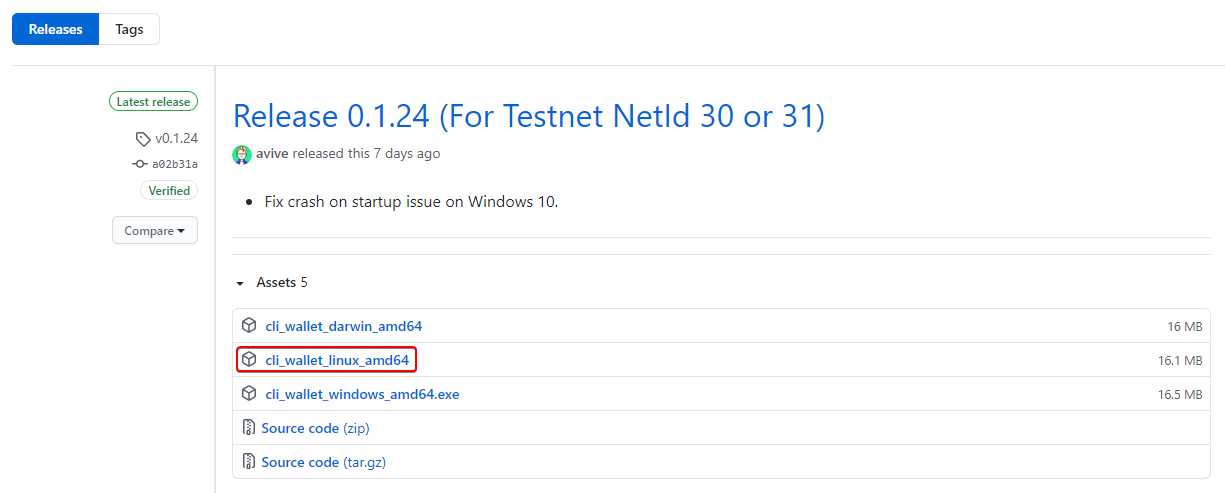Click the Latest release label
Screen dimensions: 1225x493
click(154, 101)
